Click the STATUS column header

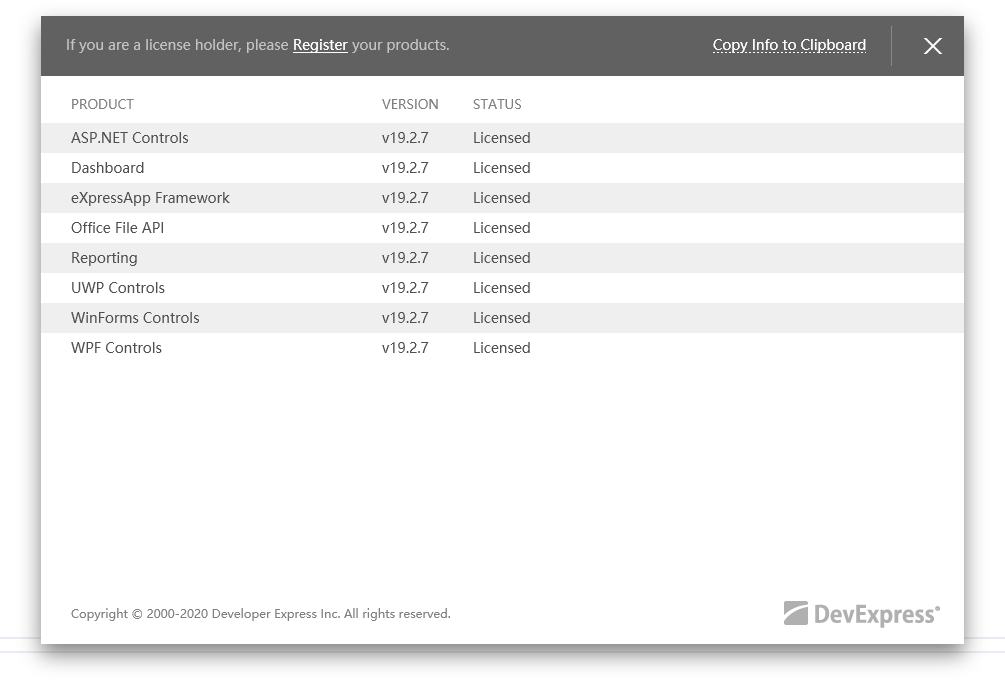(x=497, y=104)
